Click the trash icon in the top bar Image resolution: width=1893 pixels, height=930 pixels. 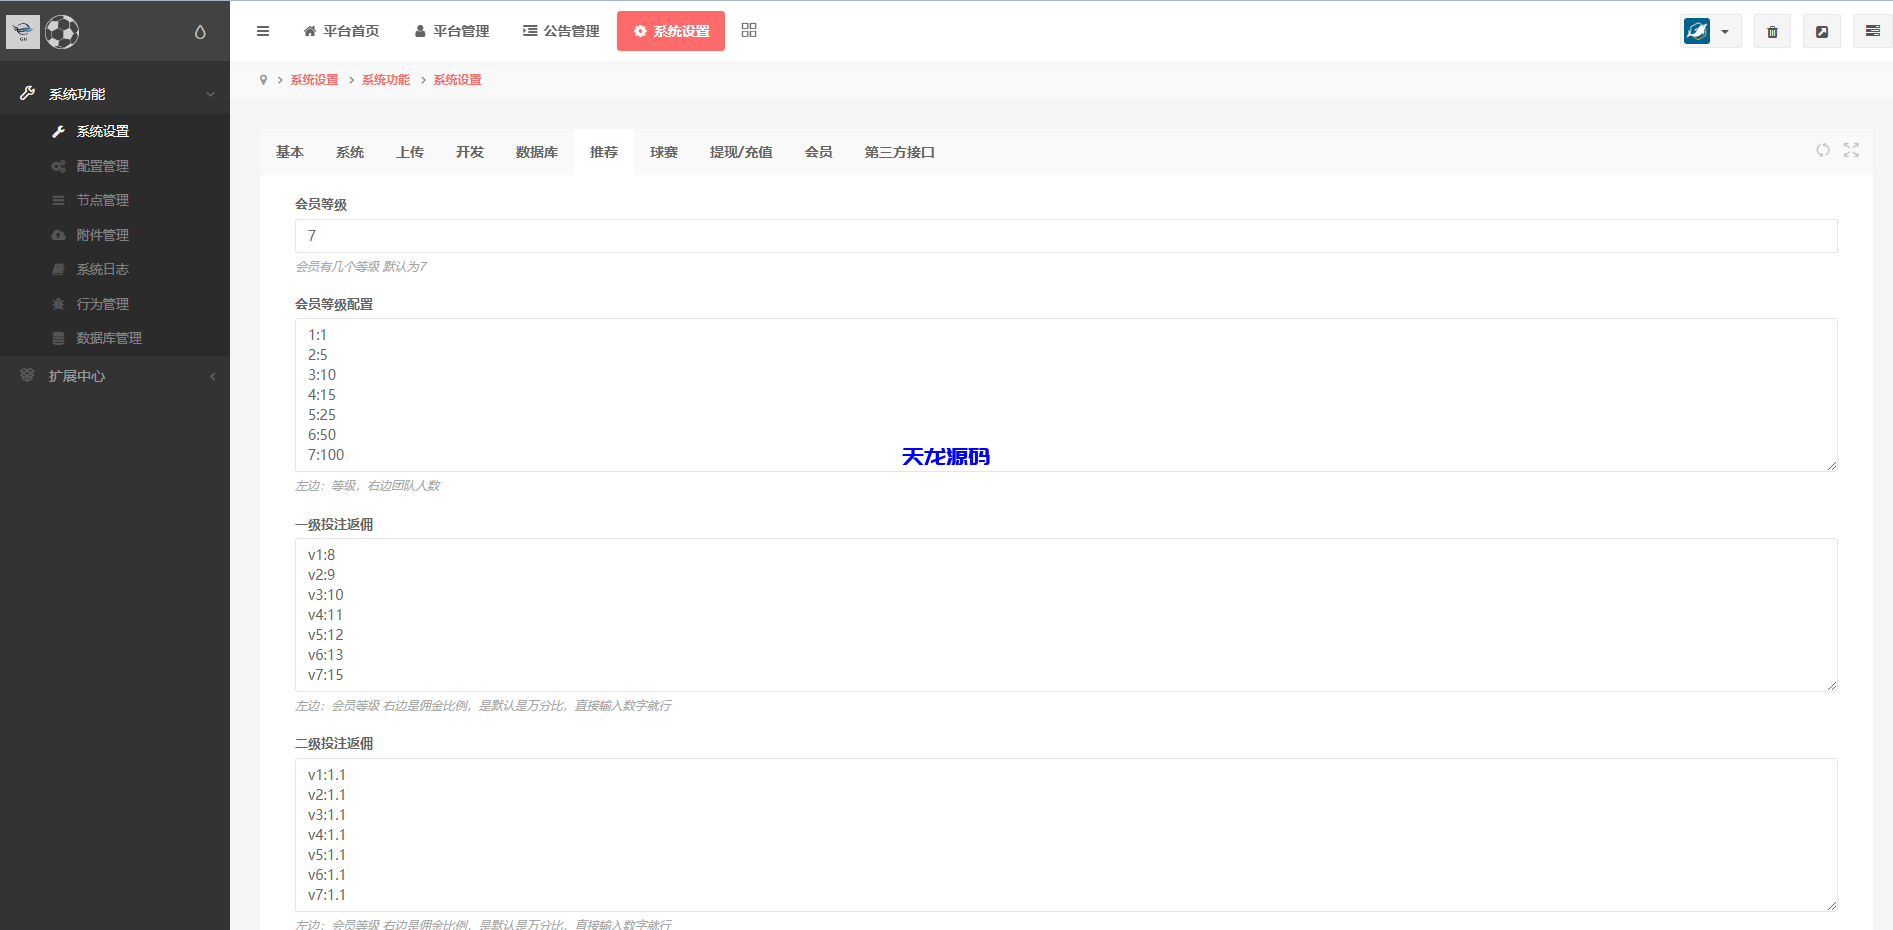[1772, 31]
